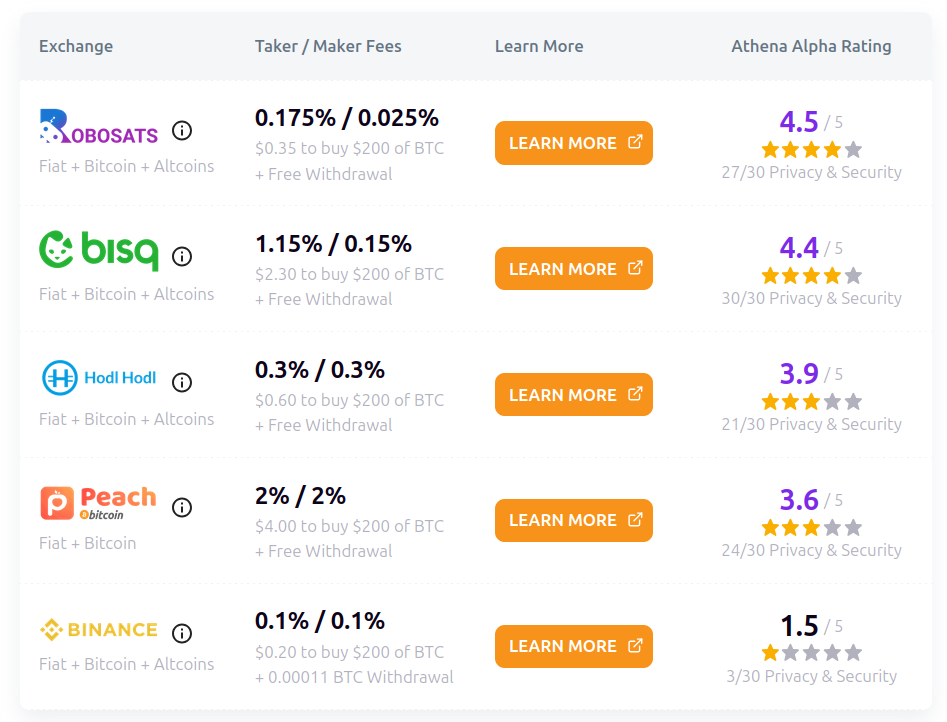Click the 3.6 rating score
The image size is (947, 722).
pyautogui.click(x=798, y=500)
